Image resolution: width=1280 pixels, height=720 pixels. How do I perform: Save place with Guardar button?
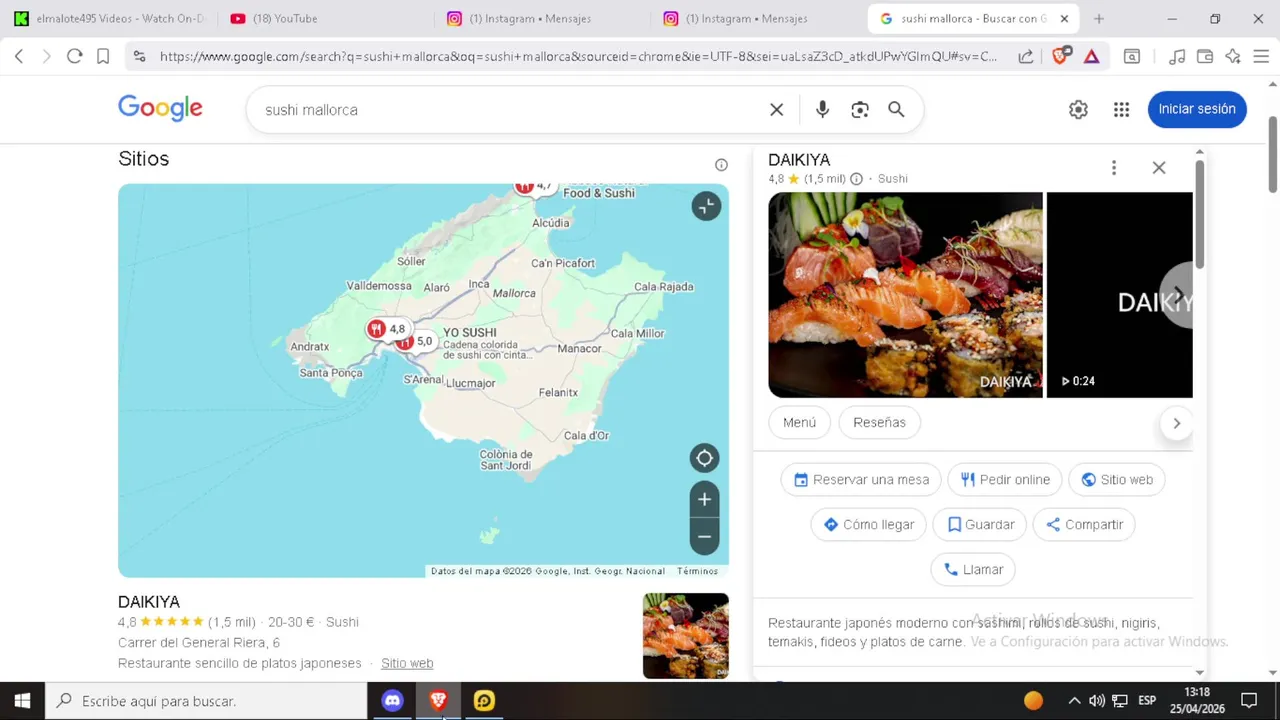click(980, 524)
